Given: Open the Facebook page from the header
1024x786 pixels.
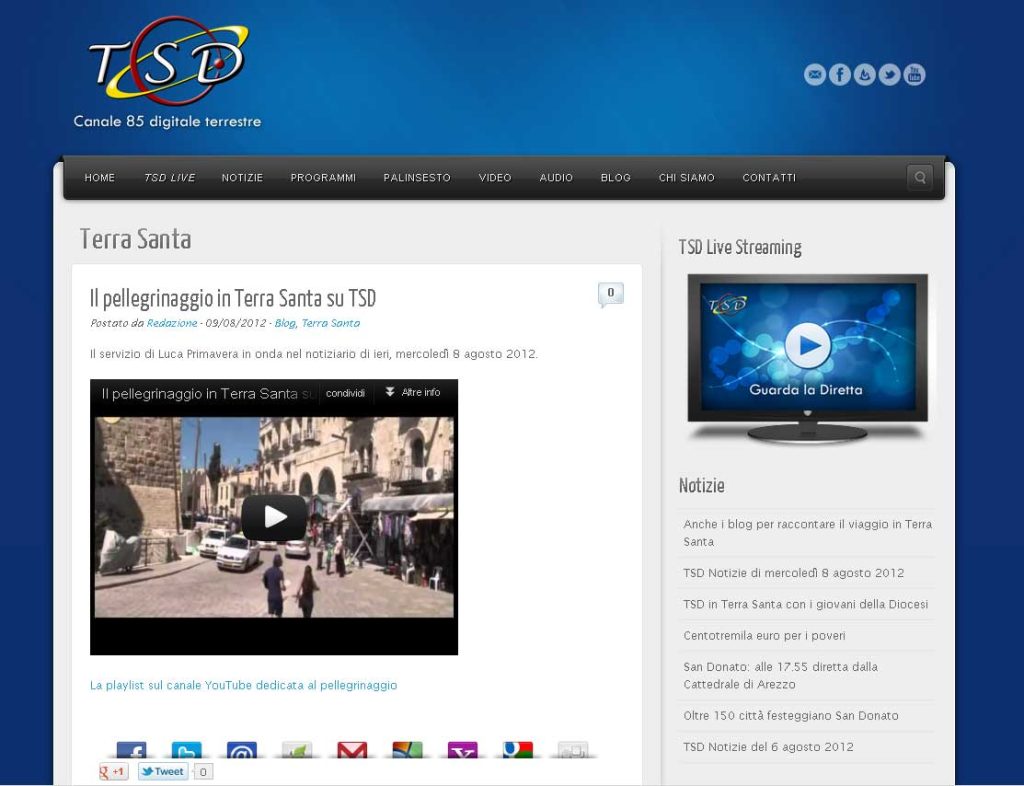Looking at the screenshot, I should pos(840,74).
